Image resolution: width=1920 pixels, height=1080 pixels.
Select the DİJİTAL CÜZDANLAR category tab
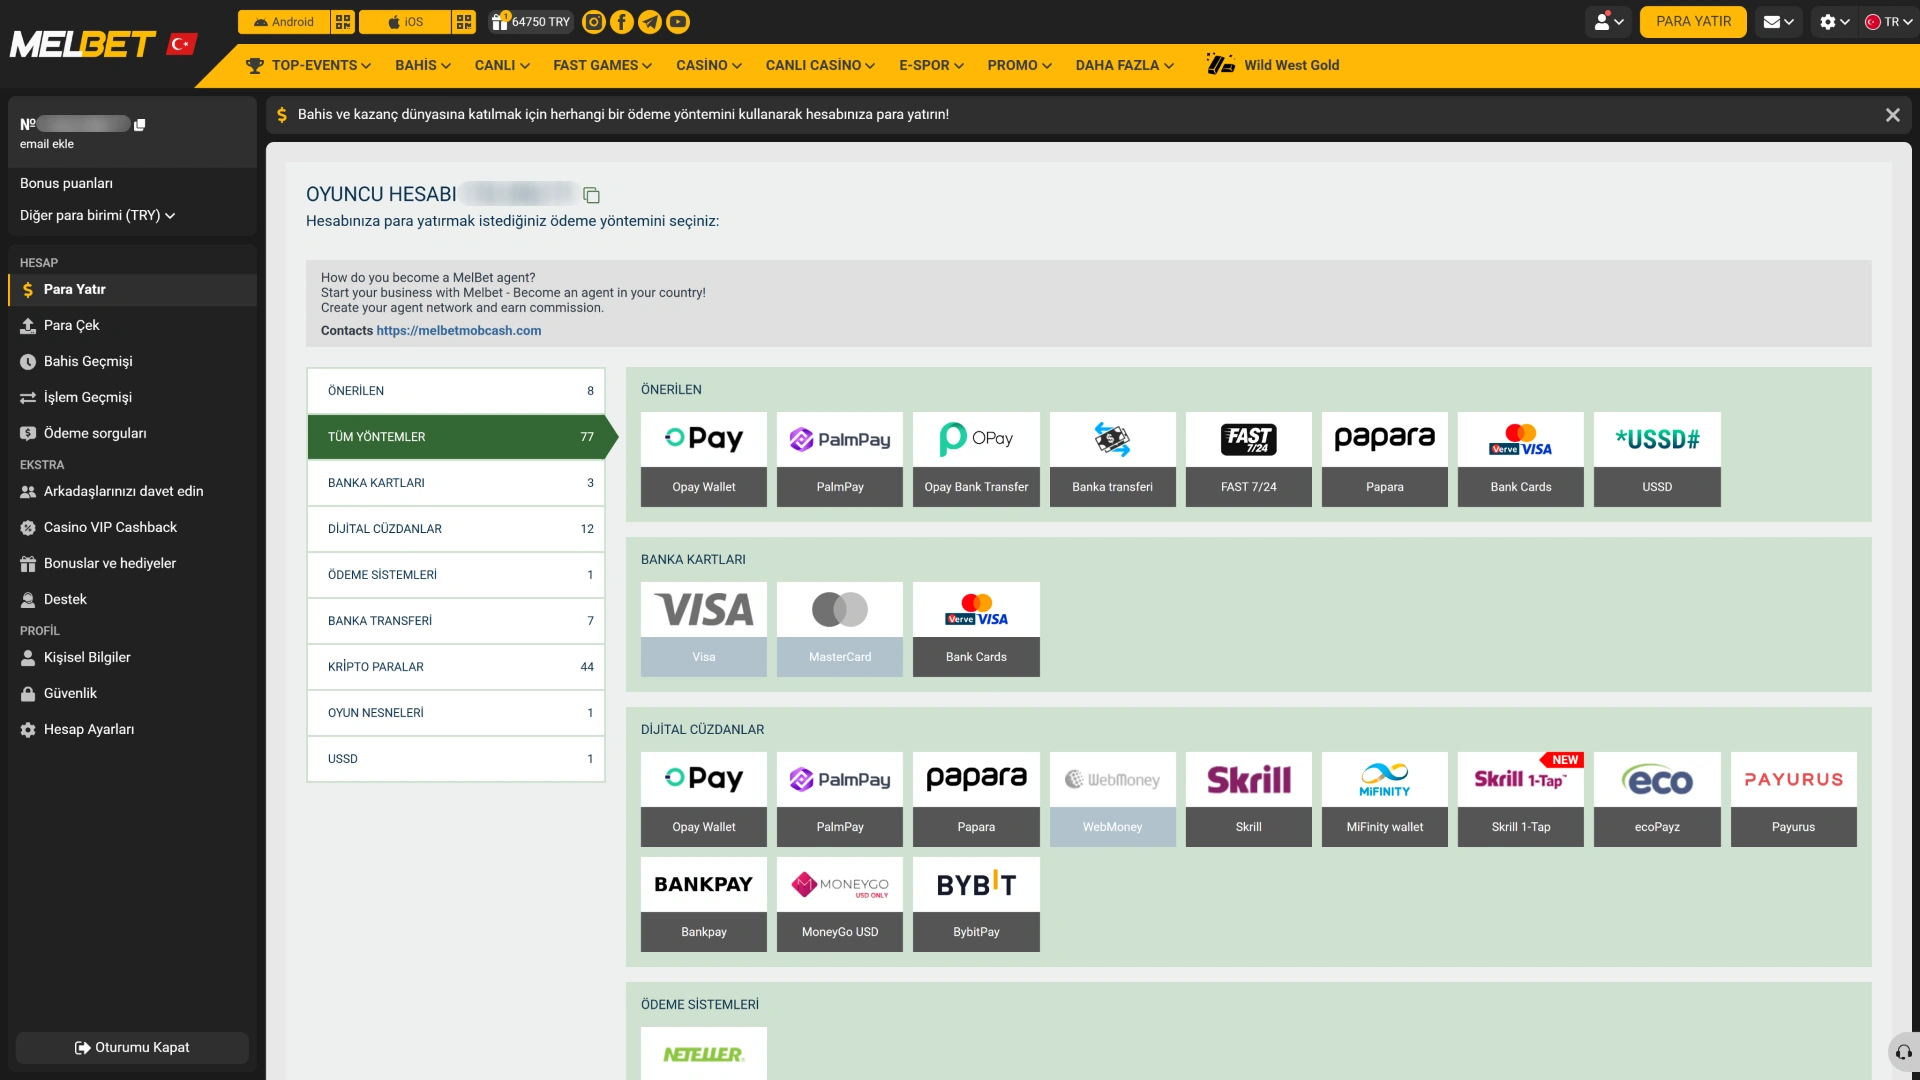pyautogui.click(x=456, y=529)
